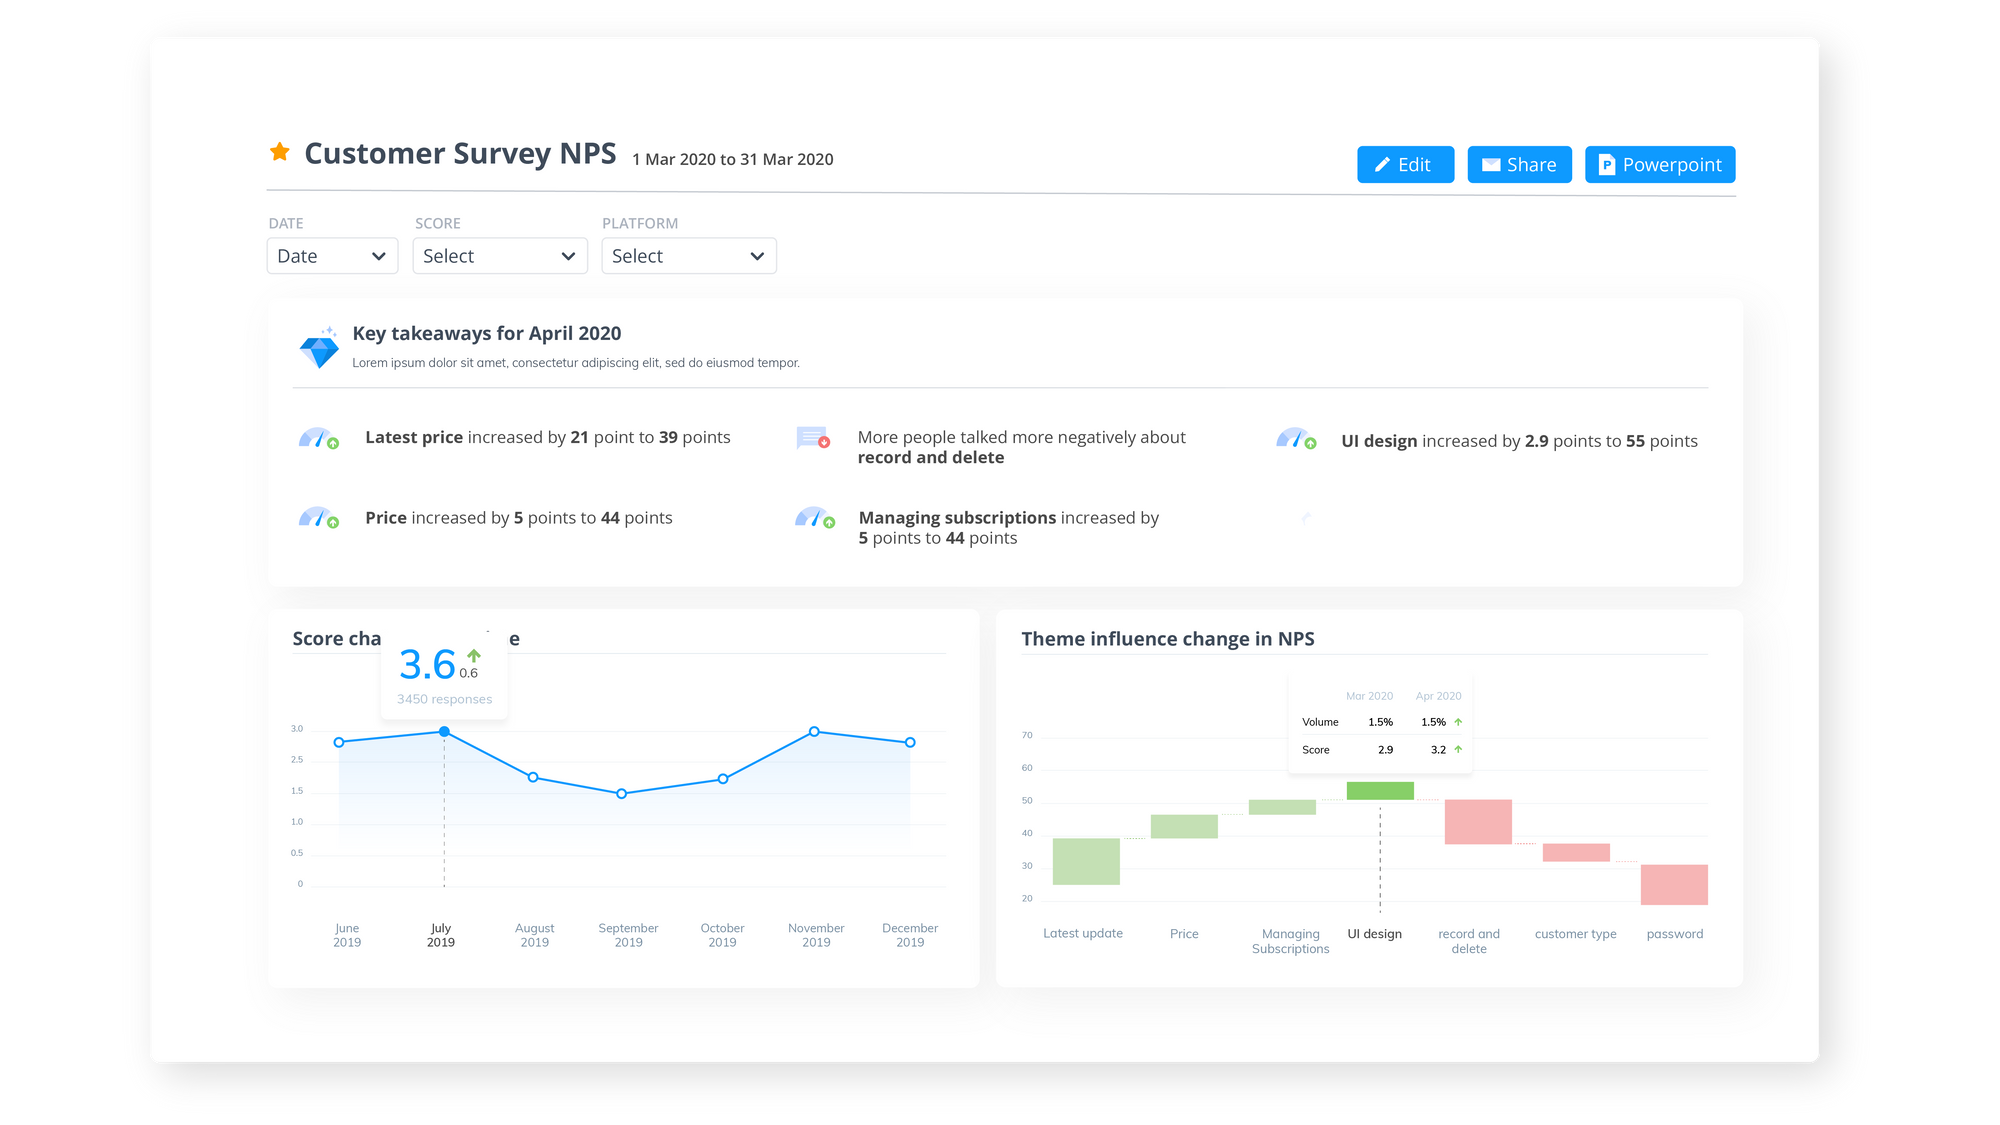Viewport: 2000px width, 1125px height.
Task: Click the 'Key takeaways for April 2020' heading
Action: pyautogui.click(x=487, y=333)
